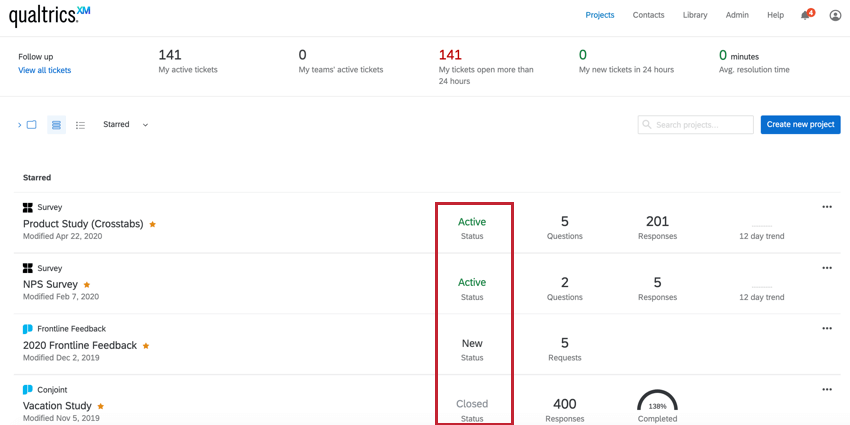Screen dimensions: 850x425
Task: Open the notifications bell icon
Action: (807, 15)
